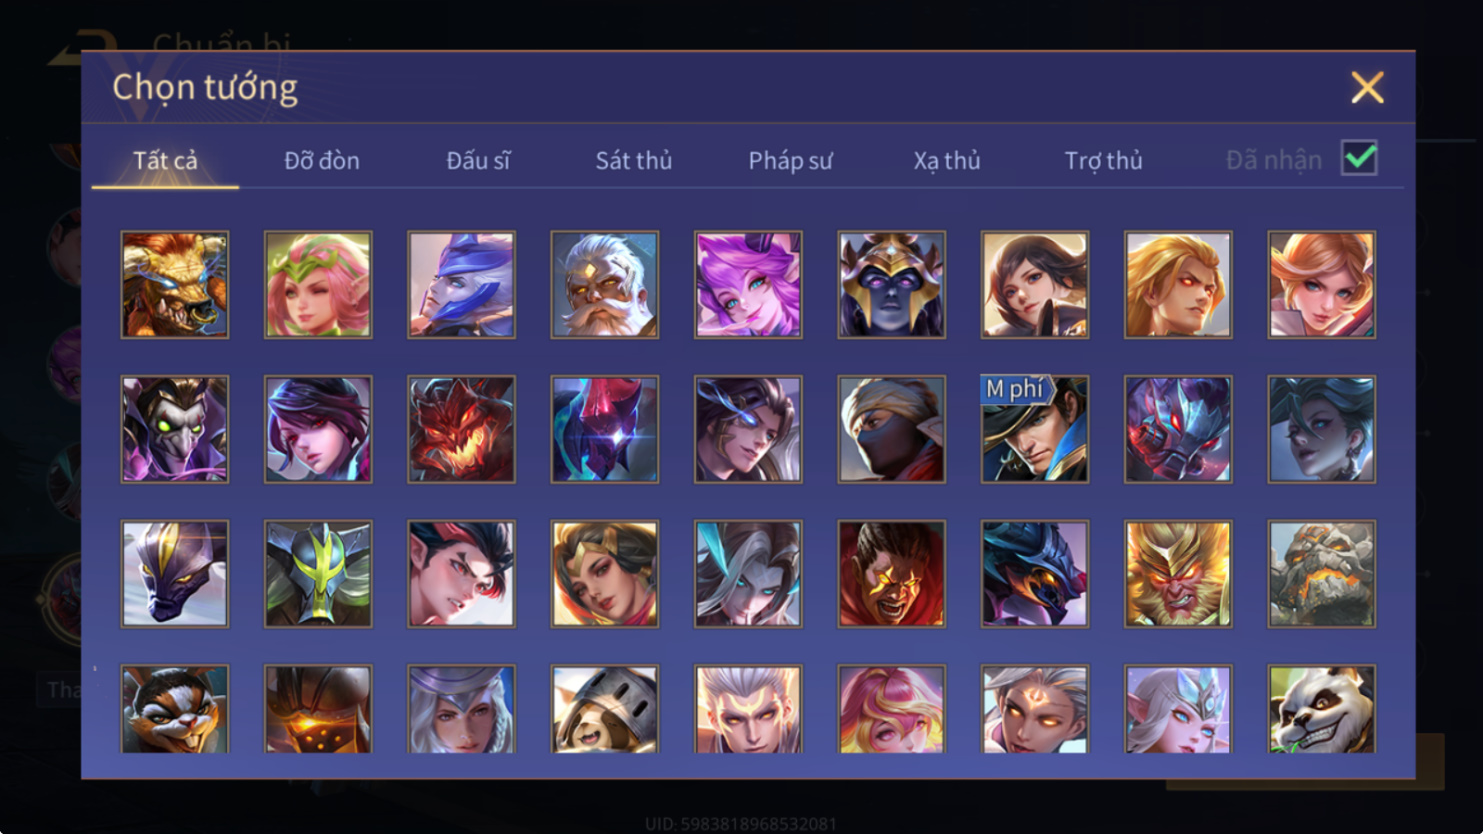
Task: Select the panda hero portrait
Action: point(1322,709)
